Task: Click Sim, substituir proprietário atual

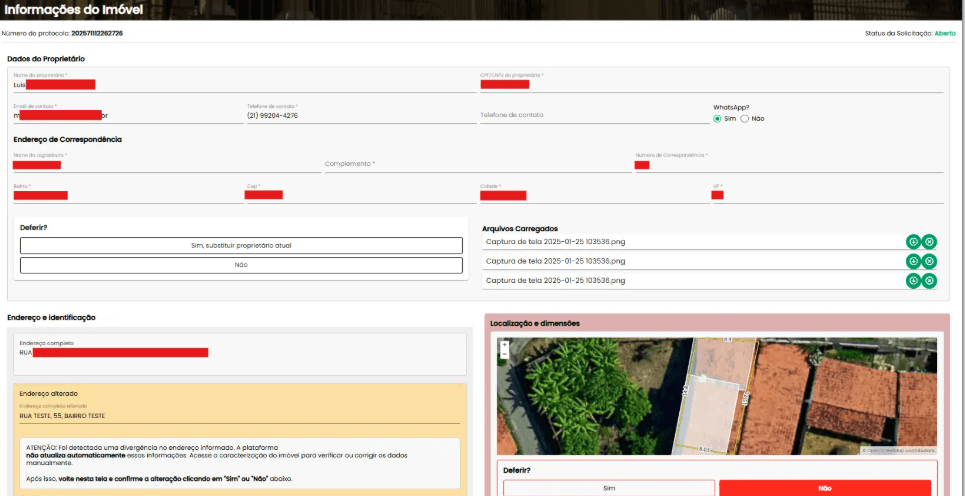Action: click(241, 245)
